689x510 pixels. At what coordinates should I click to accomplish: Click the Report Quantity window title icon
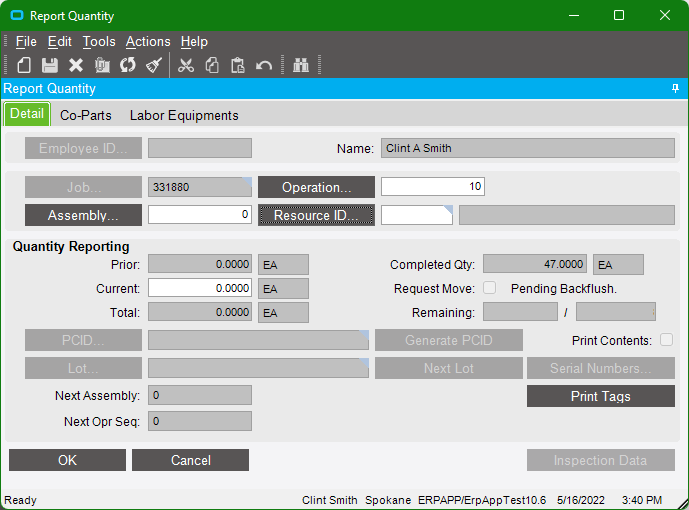pyautogui.click(x=17, y=16)
